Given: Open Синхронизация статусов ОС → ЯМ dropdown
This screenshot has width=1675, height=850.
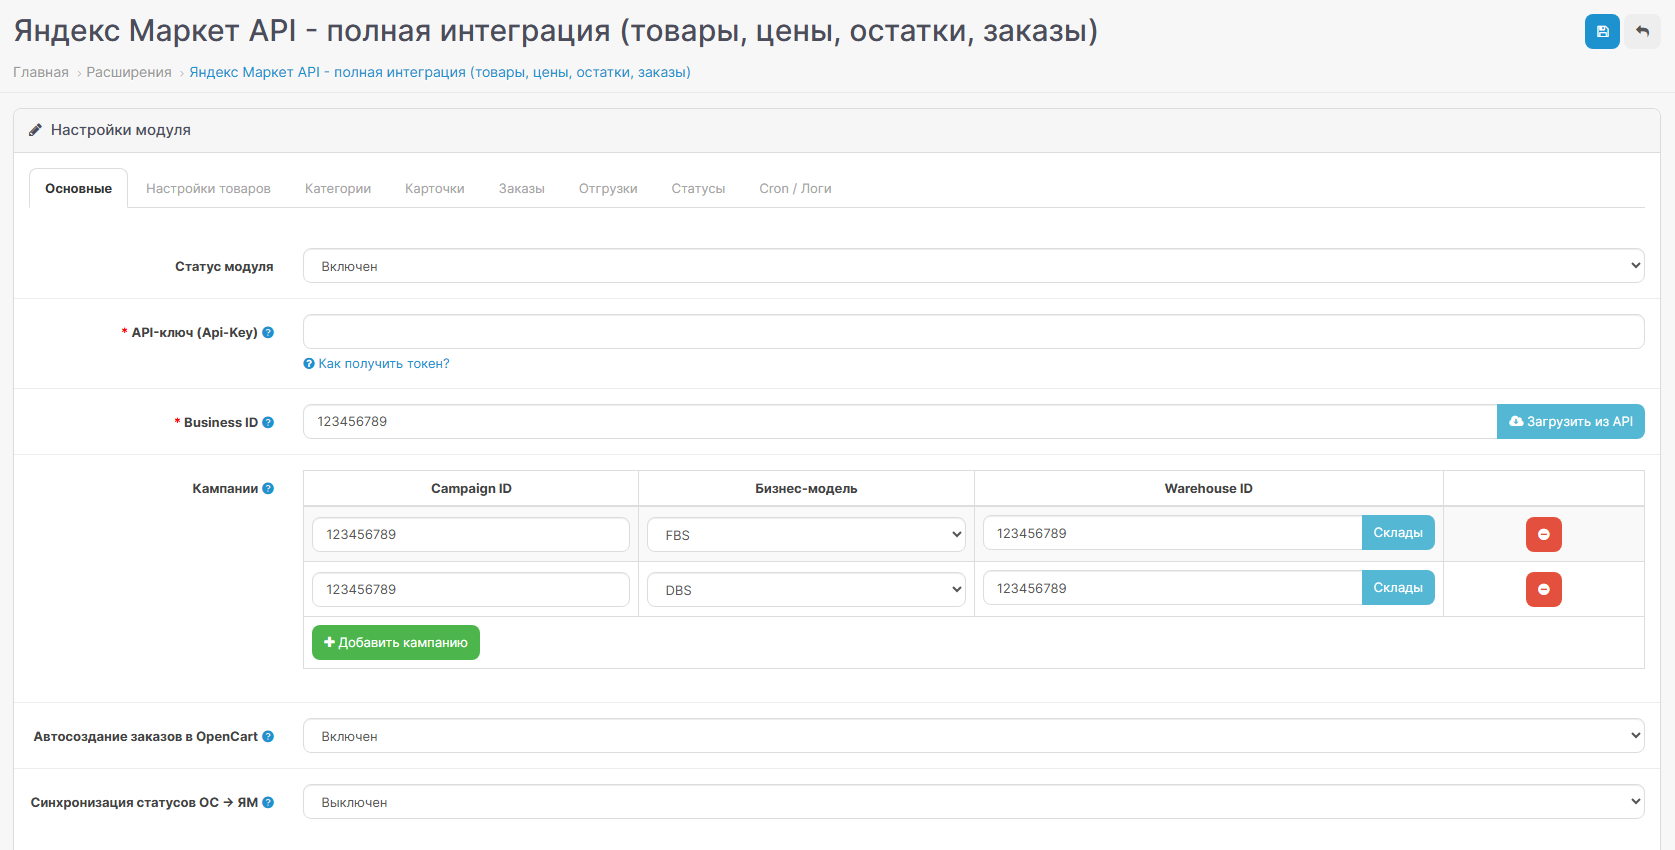Looking at the screenshot, I should [x=973, y=802].
